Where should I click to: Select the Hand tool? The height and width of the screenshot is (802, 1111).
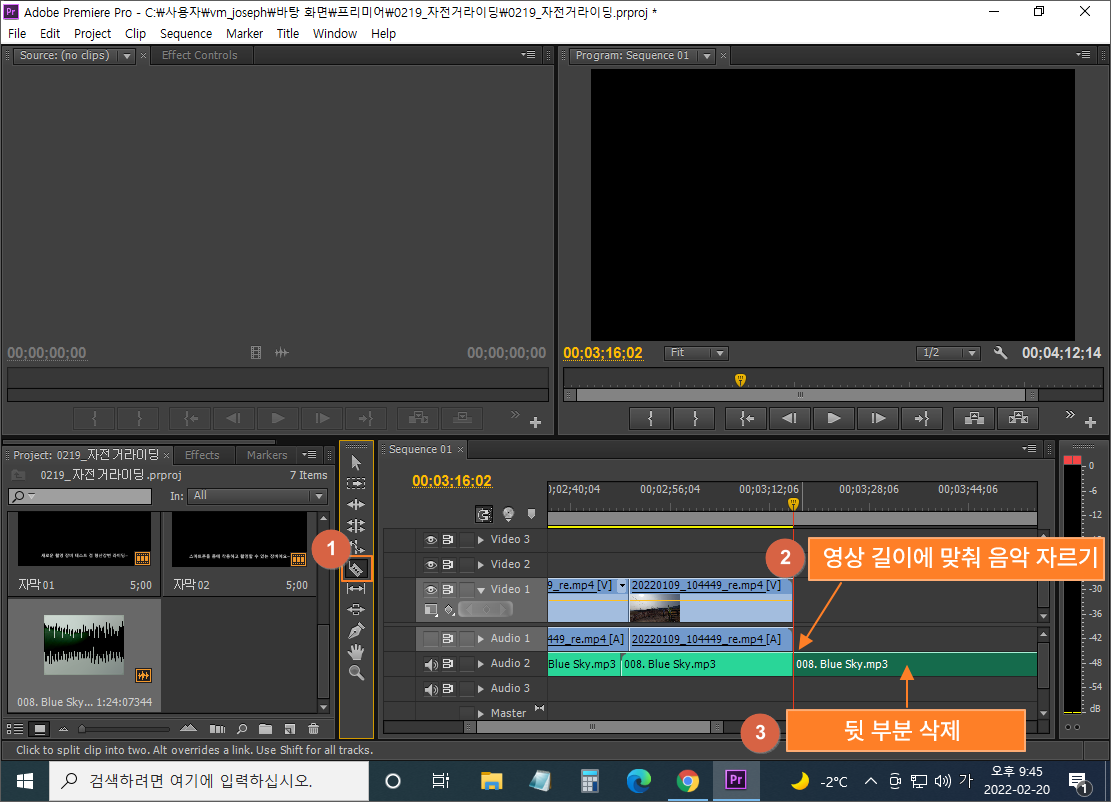[356, 652]
